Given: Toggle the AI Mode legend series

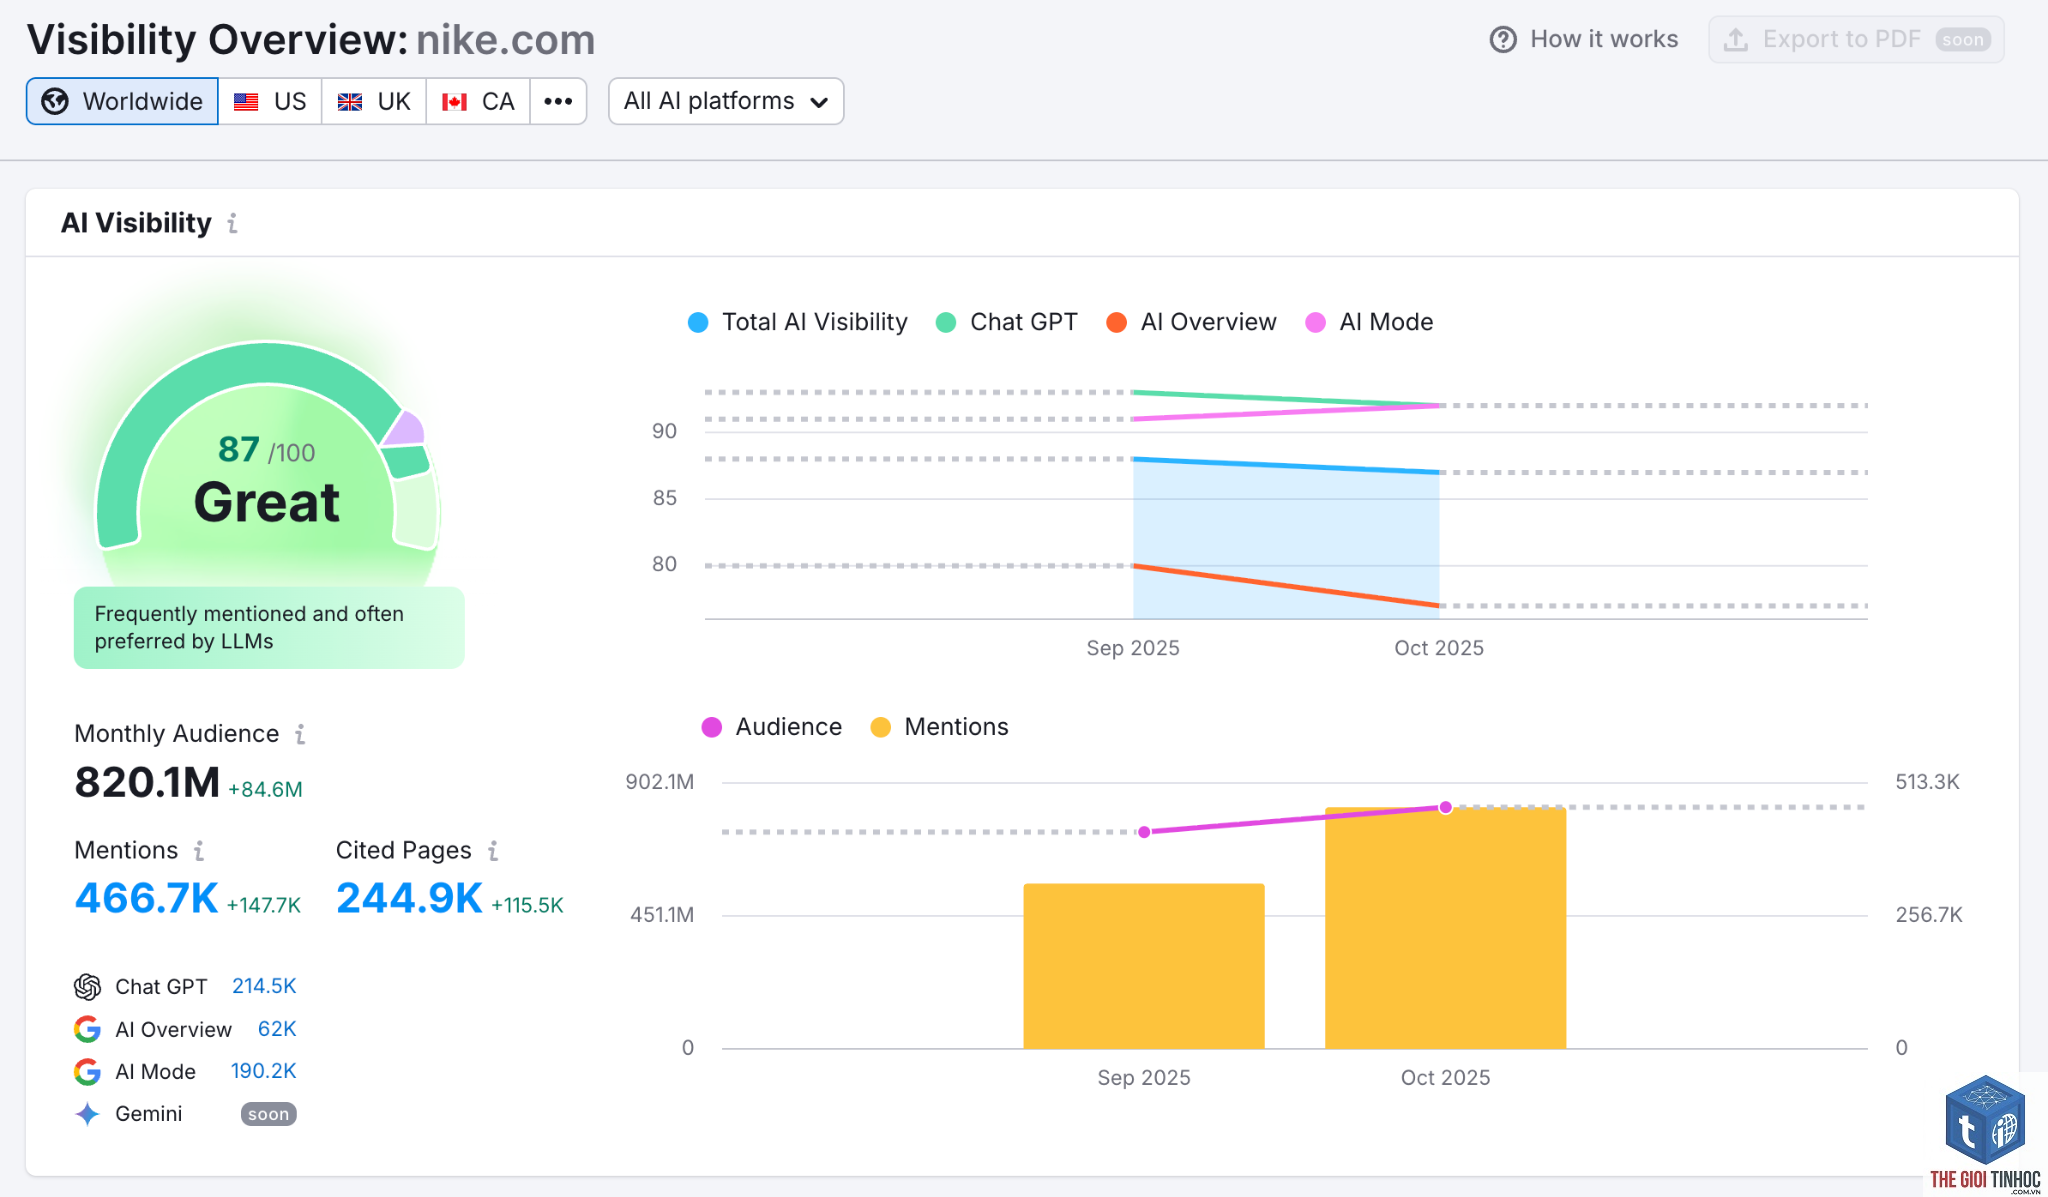Looking at the screenshot, I should coord(1370,322).
